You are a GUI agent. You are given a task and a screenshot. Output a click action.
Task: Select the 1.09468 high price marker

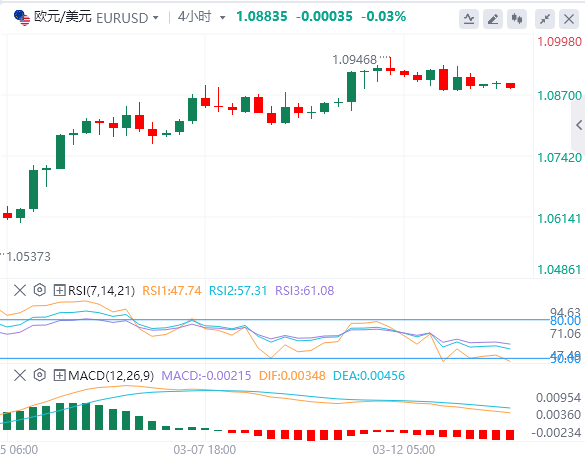(x=354, y=60)
